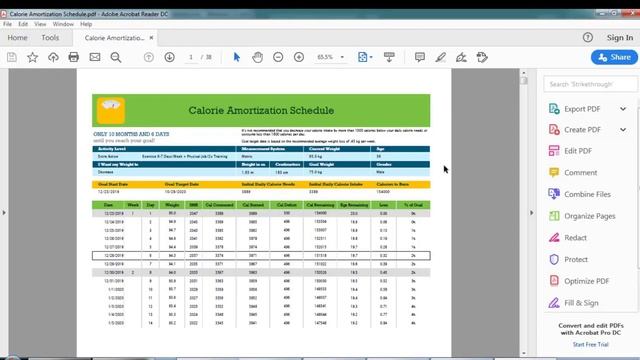640x360 pixels.
Task: Click the document vertical scrollbar thumb
Action: point(524,80)
